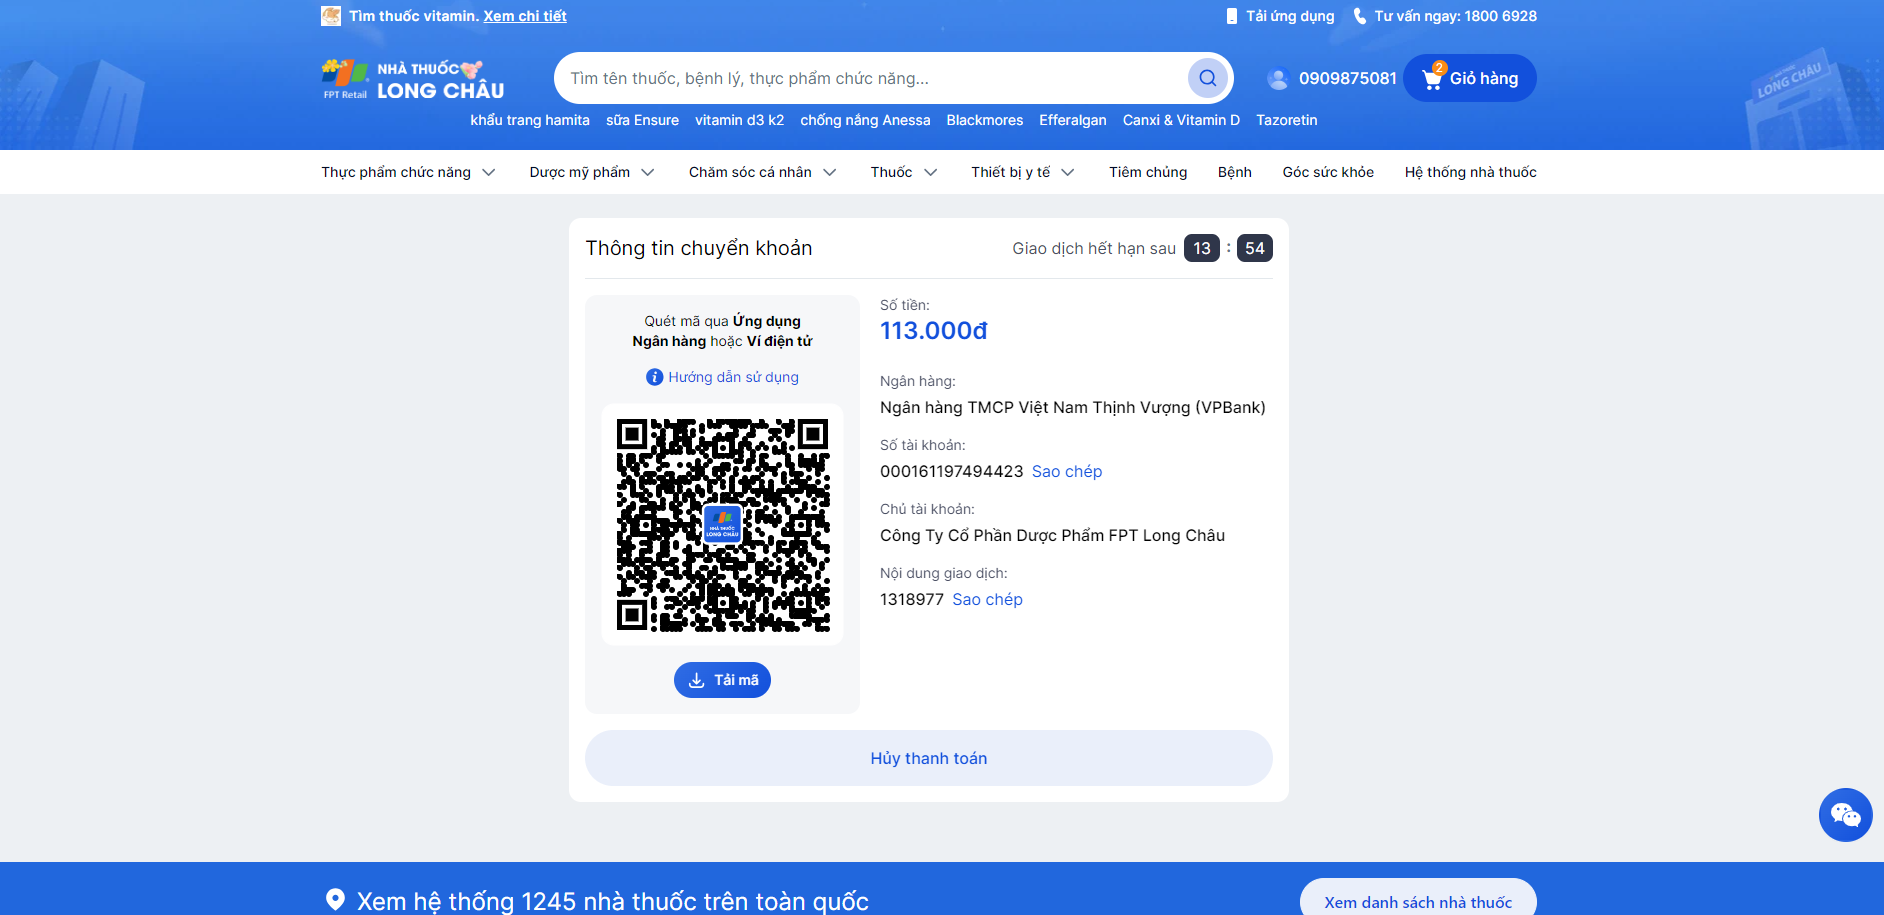This screenshot has height=915, width=1884.
Task: Click Giỏ hàng button label
Action: [1484, 78]
